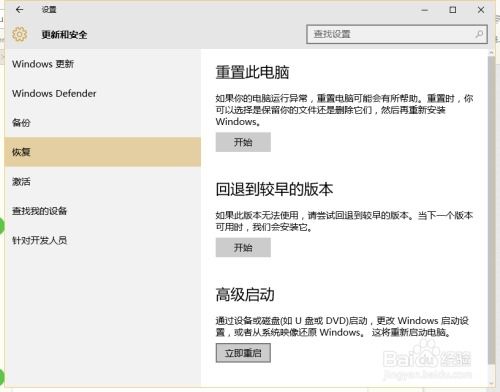This screenshot has height=392, width=500.
Task: Click the 立即重启 button
Action: tap(243, 353)
